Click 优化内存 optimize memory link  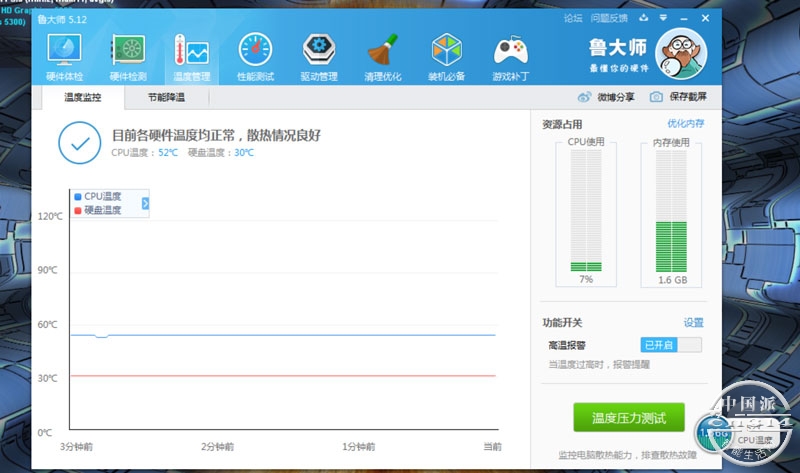click(x=686, y=123)
